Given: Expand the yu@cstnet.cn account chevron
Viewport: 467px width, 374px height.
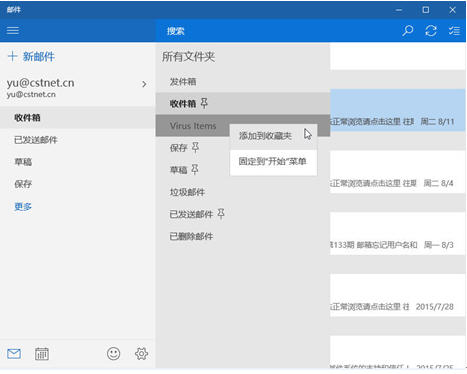Looking at the screenshot, I should (144, 84).
